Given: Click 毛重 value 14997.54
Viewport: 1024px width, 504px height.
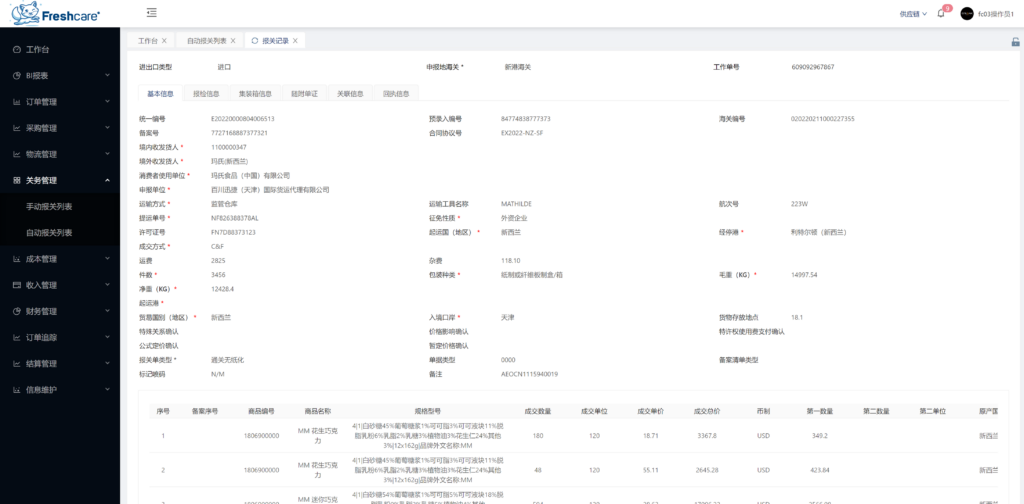Looking at the screenshot, I should point(804,275).
